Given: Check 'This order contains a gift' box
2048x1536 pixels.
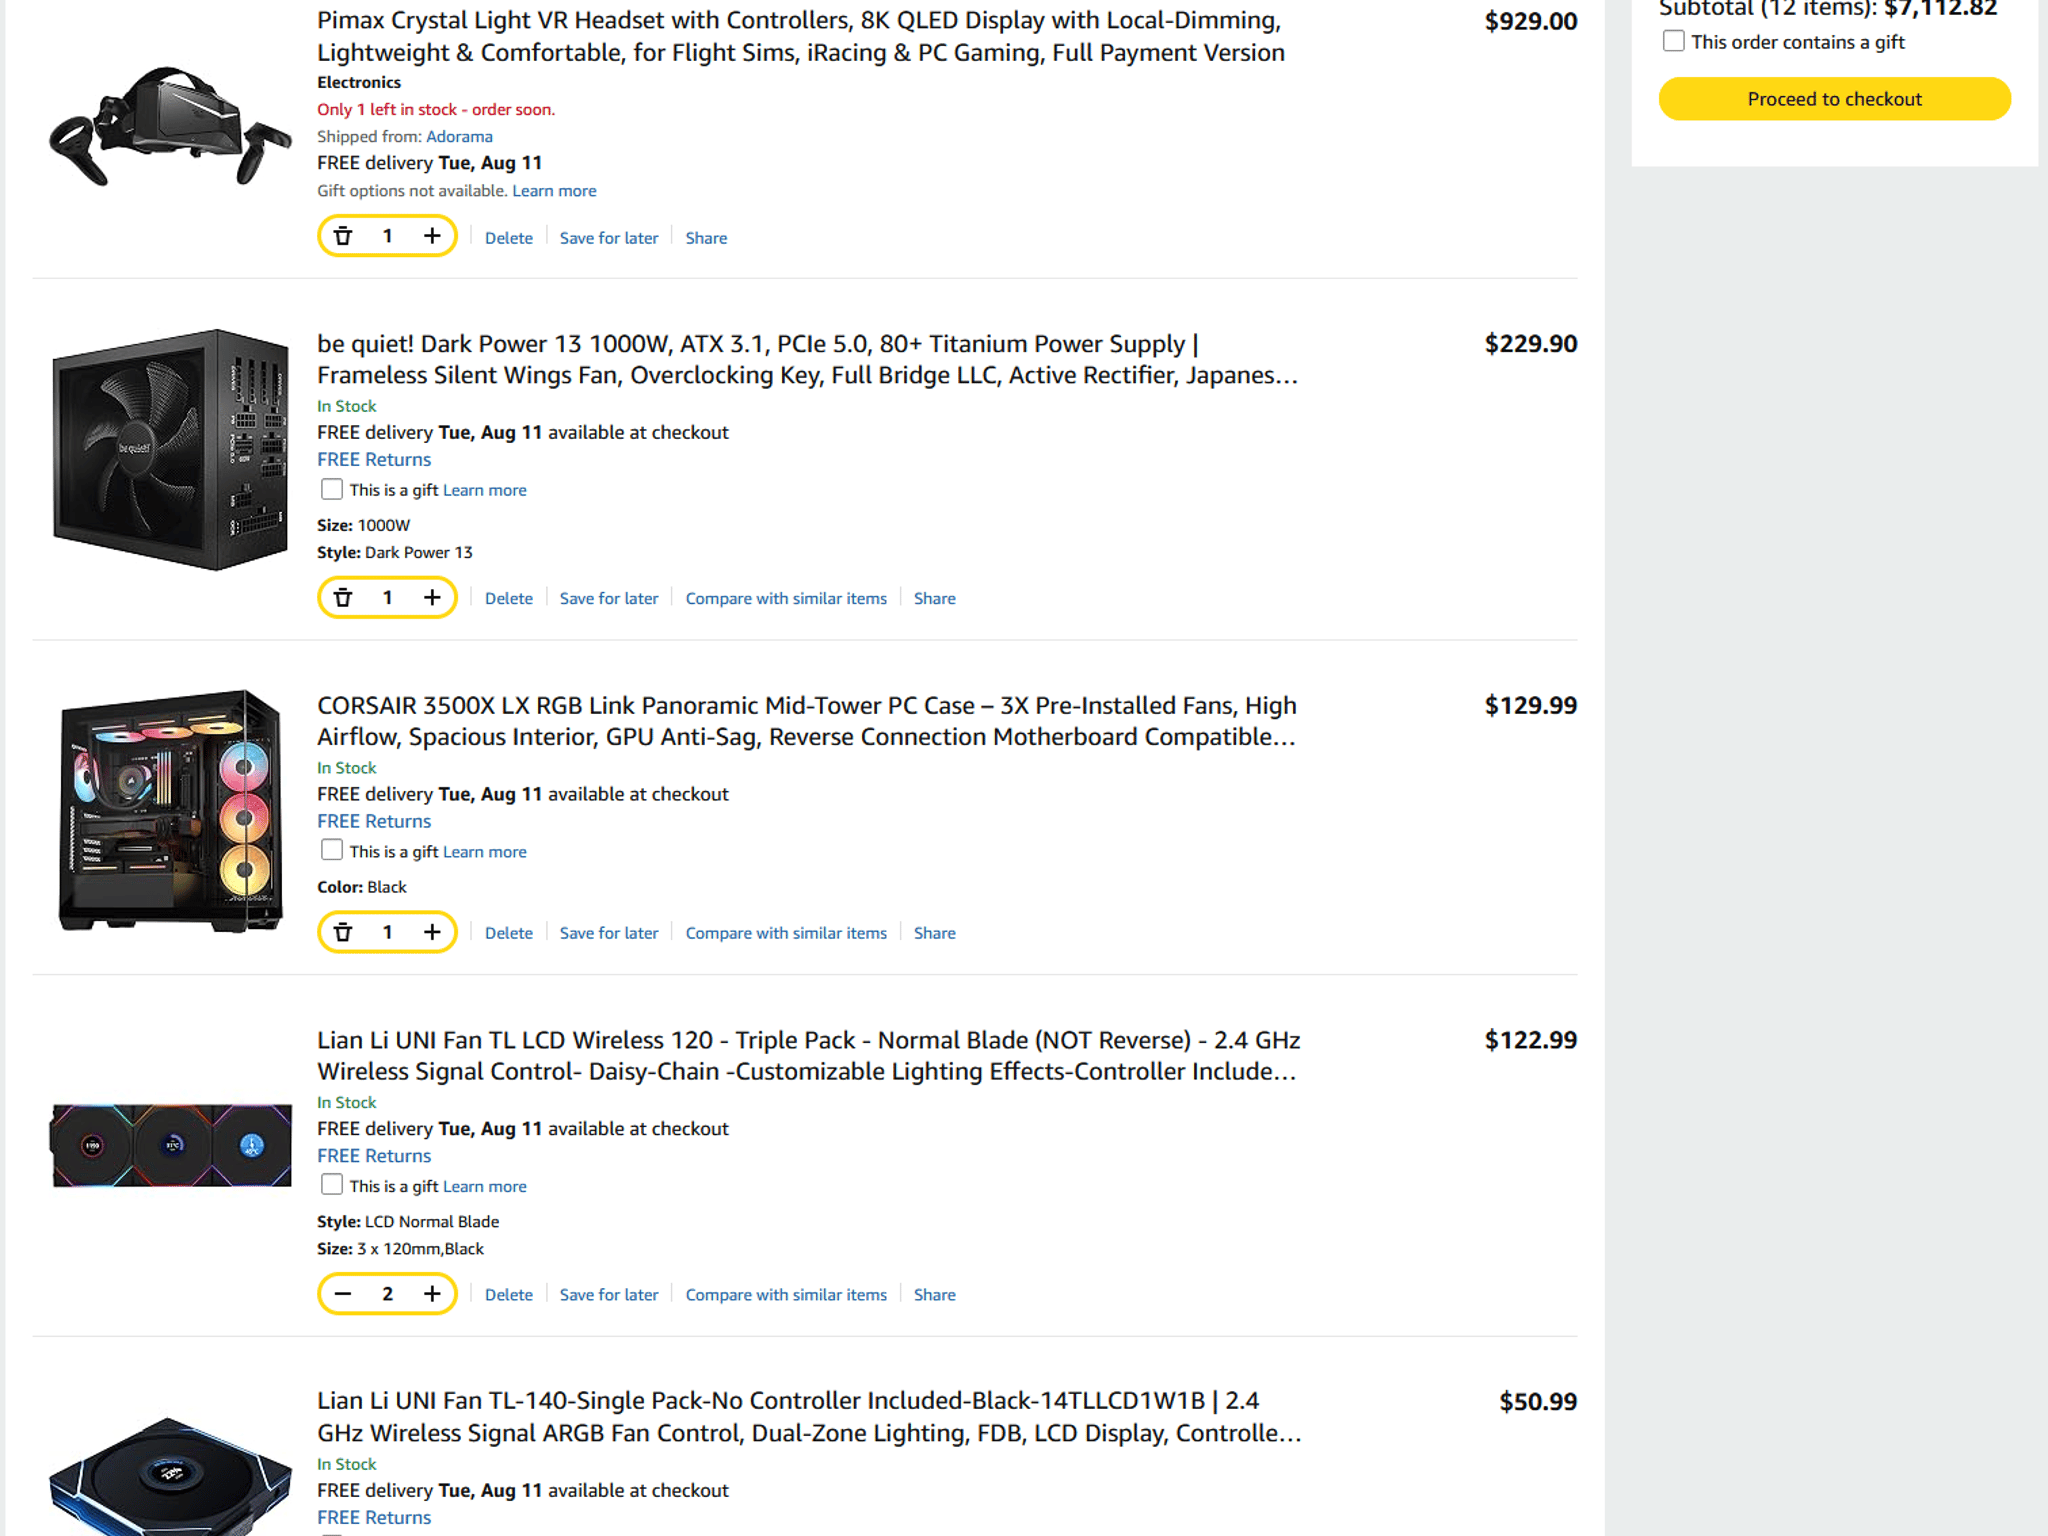Looking at the screenshot, I should (1673, 41).
